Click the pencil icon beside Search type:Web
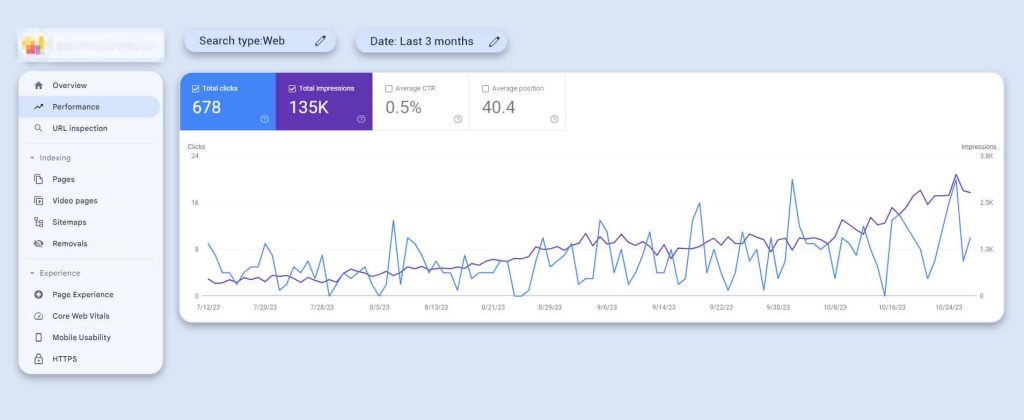 [x=320, y=41]
